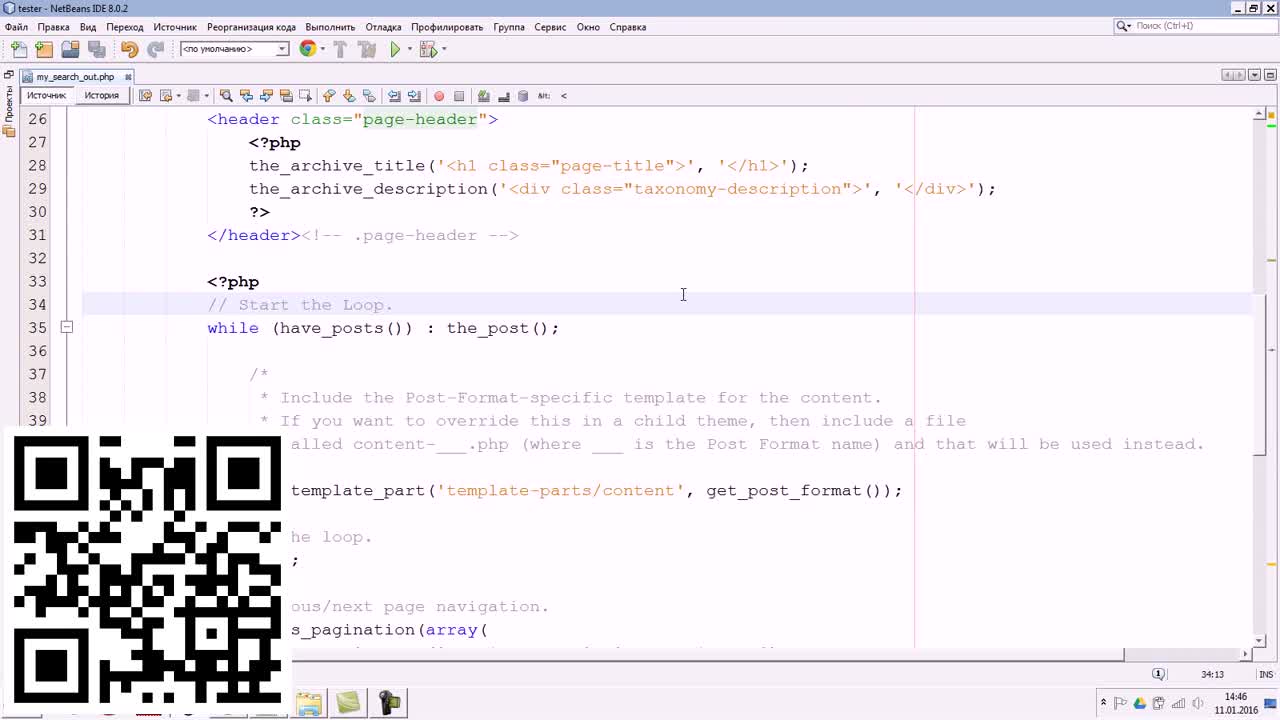This screenshot has width=1280, height=720.
Task: Go to previous bookmark icon
Action: tap(329, 96)
